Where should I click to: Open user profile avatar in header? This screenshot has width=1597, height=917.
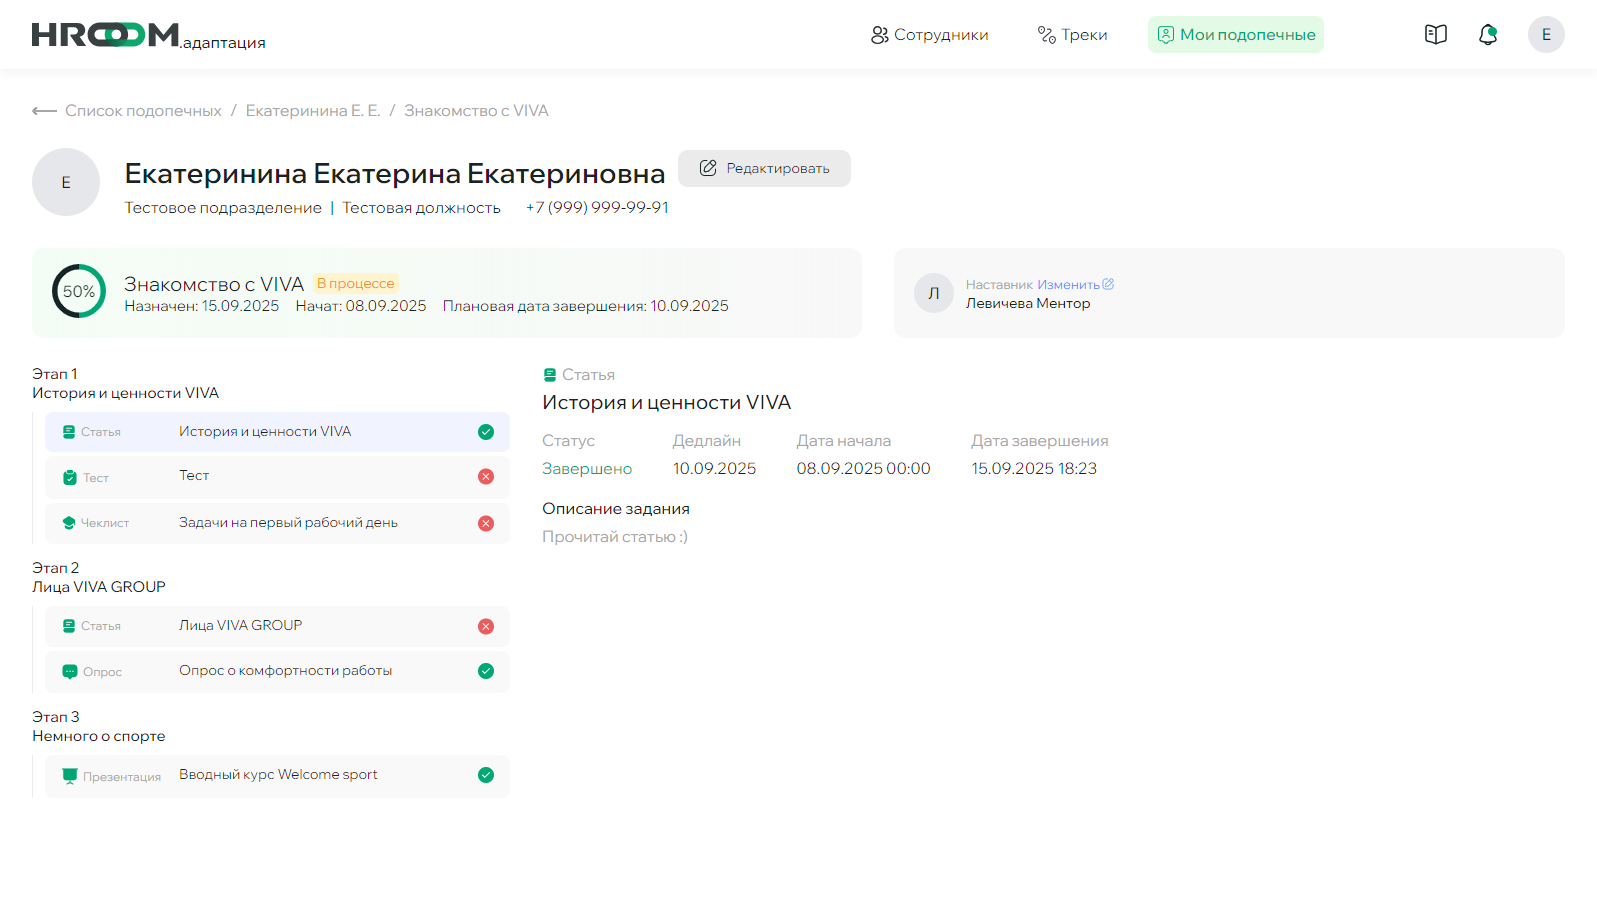(x=1545, y=35)
